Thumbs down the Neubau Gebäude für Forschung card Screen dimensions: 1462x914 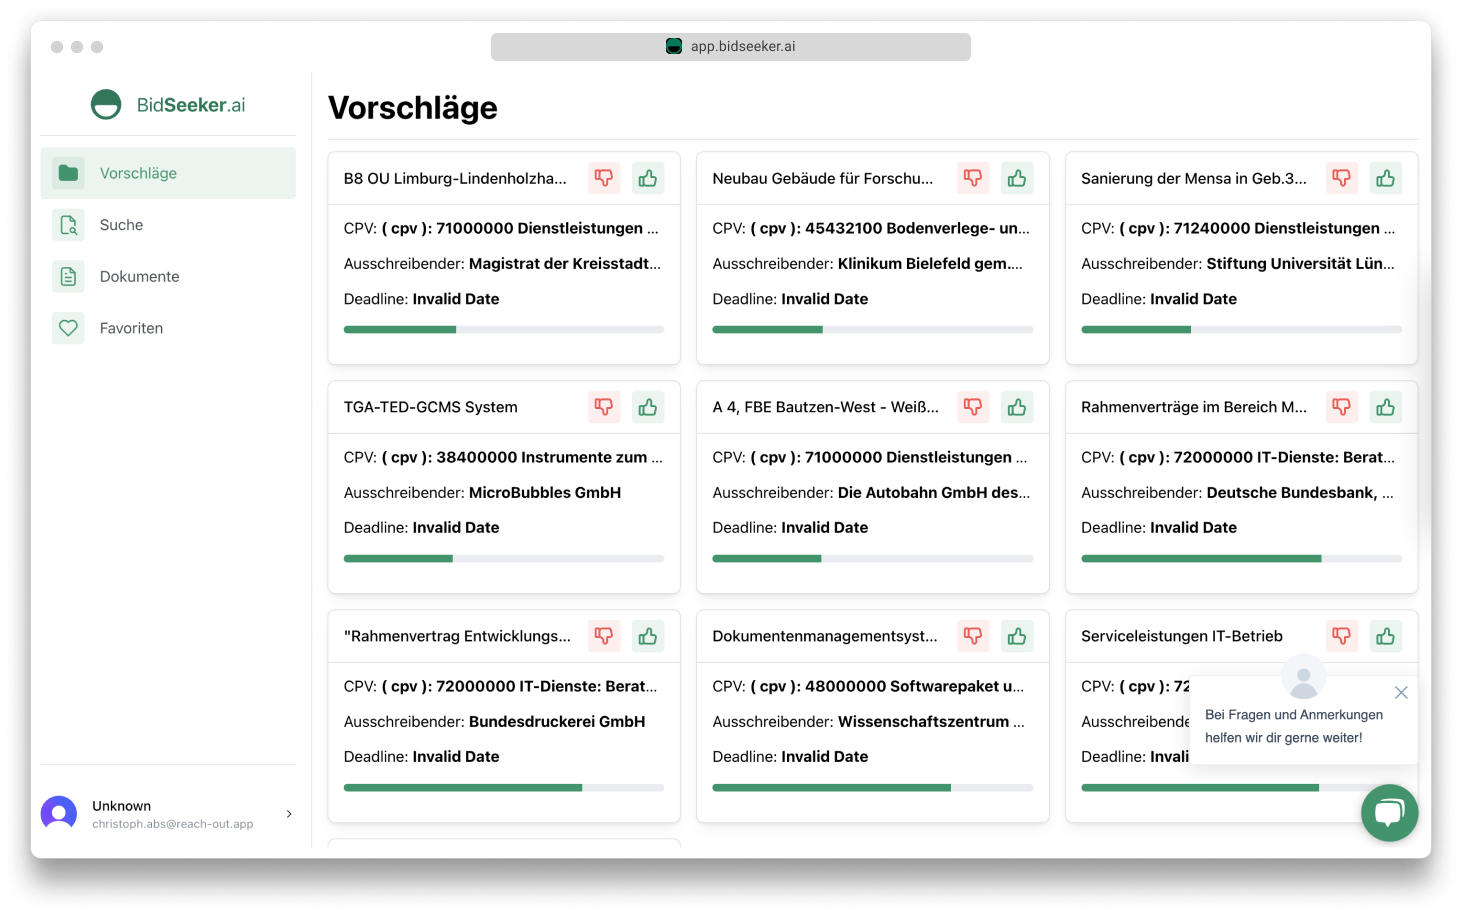pos(972,178)
